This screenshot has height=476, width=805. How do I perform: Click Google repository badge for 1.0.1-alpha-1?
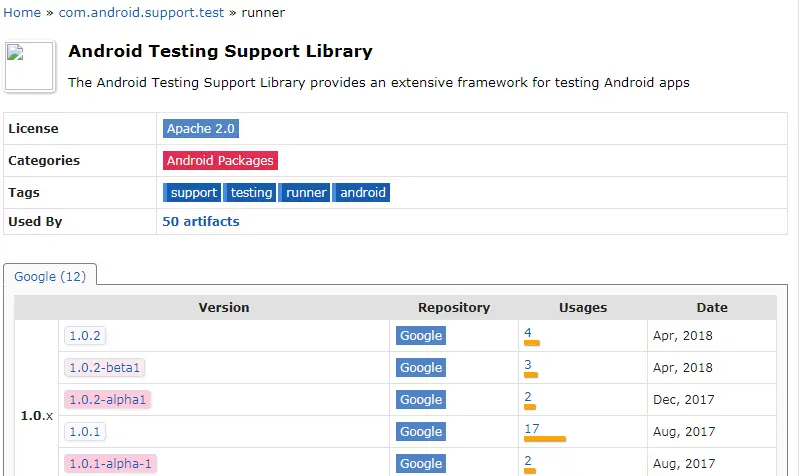[x=421, y=463]
